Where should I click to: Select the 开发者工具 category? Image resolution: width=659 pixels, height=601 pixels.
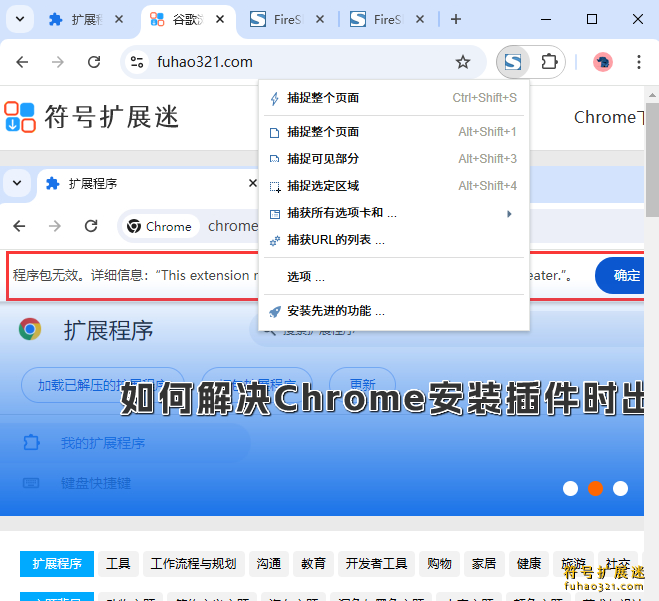[376, 564]
